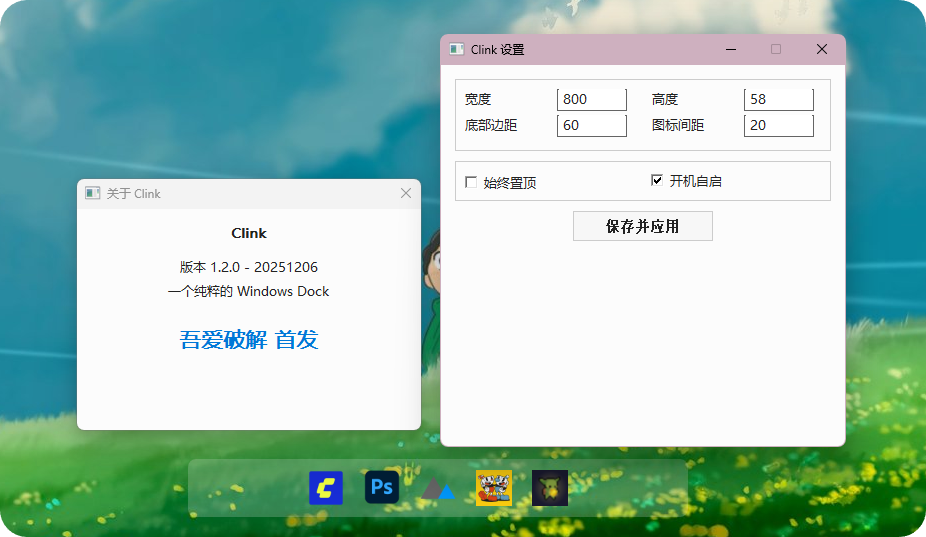Click the 图标间距 field with value 20
Screen dimensions: 926x537
coord(778,125)
